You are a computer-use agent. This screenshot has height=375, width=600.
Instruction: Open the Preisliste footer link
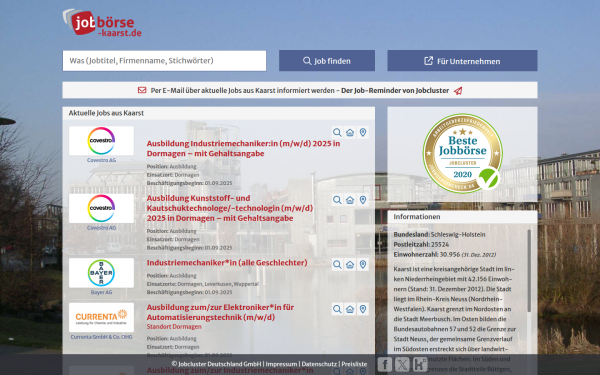(354, 364)
